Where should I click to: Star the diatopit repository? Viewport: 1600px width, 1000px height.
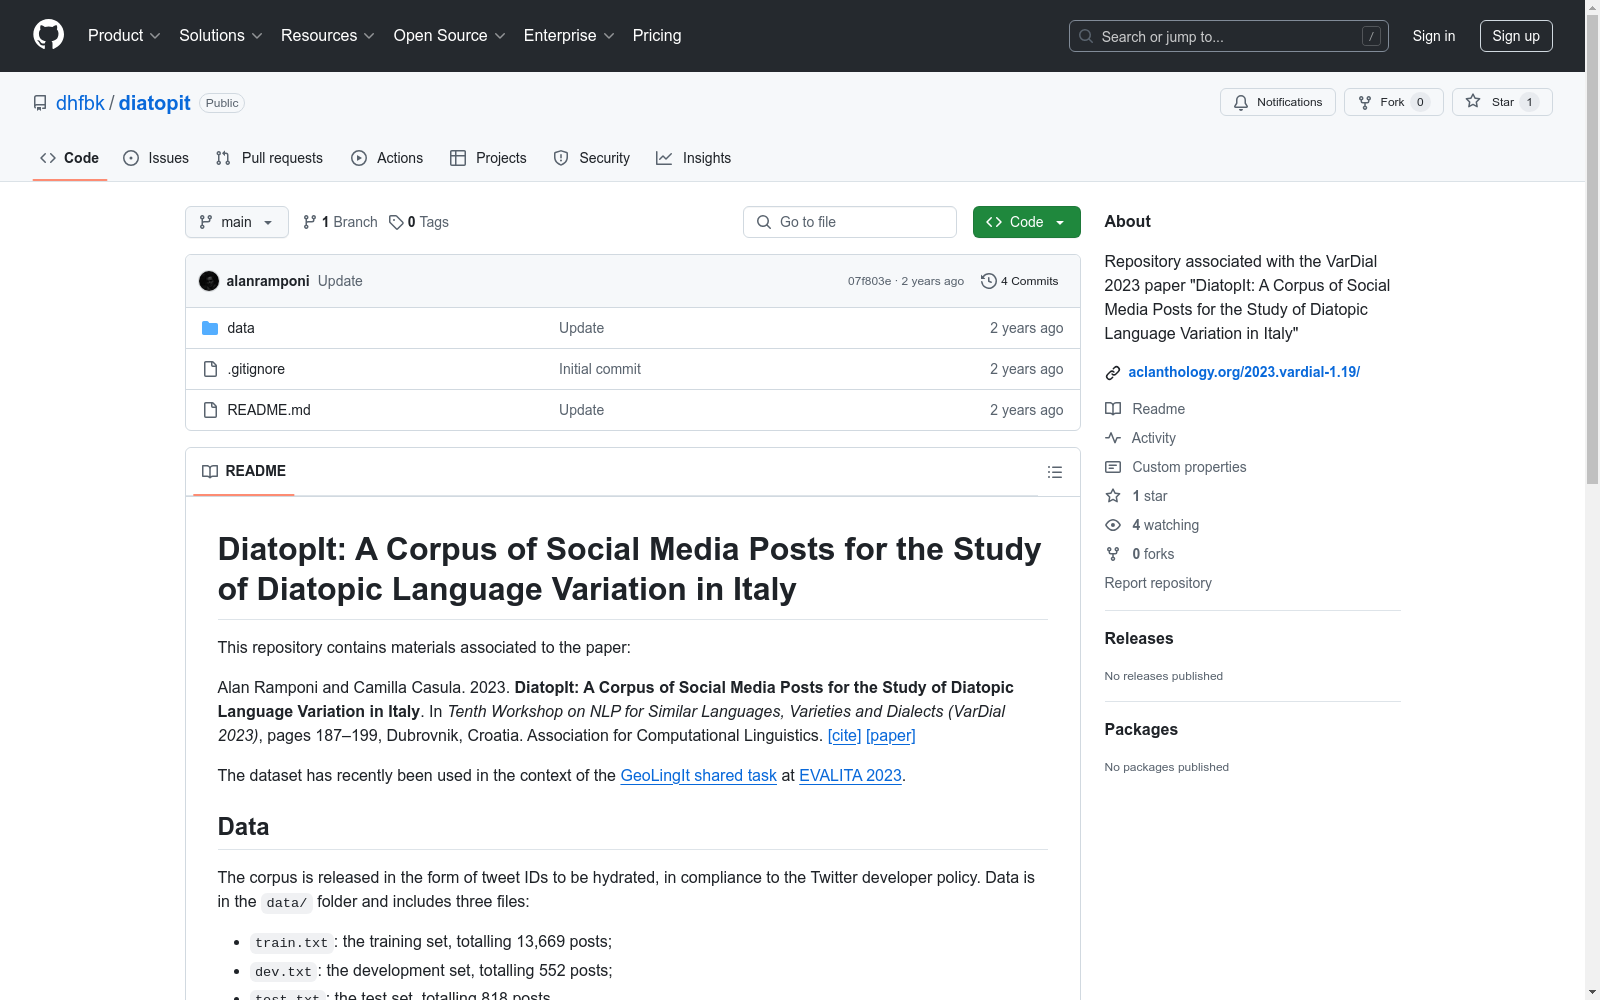[x=1502, y=102]
